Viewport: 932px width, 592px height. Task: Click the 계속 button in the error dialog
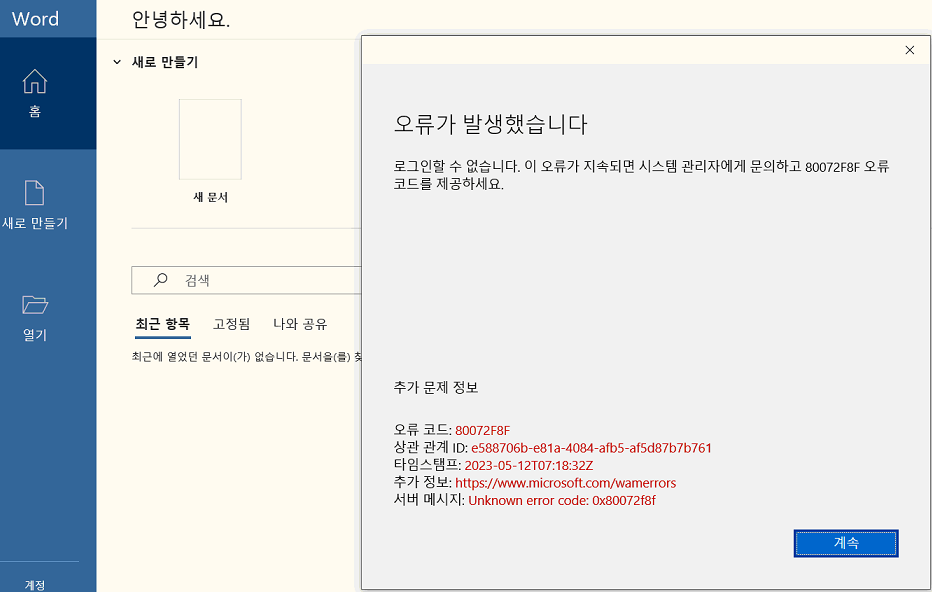tap(846, 543)
